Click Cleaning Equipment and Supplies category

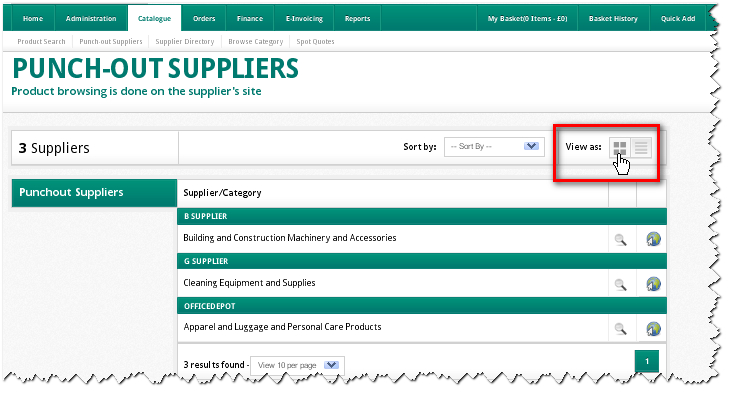tap(249, 283)
